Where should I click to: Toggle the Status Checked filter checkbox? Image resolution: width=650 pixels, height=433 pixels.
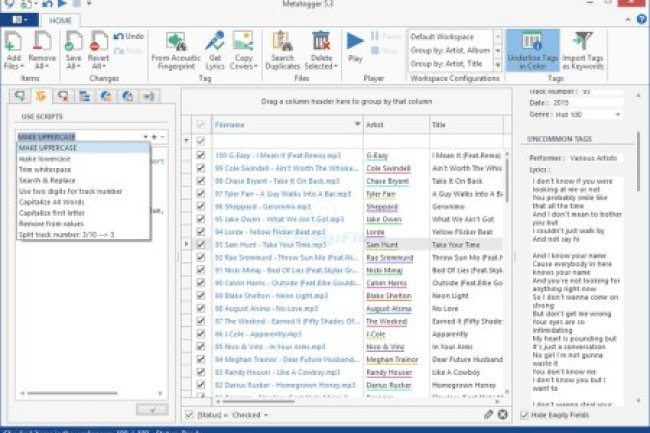click(189, 414)
